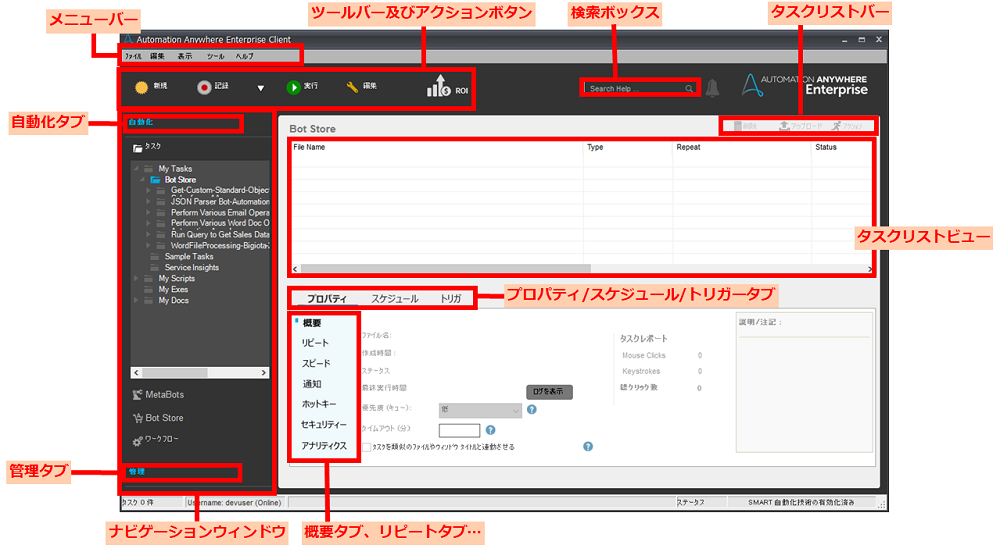The width and height of the screenshot is (1000, 552).
Task: Open MetaBots in navigation pane
Action: (x=158, y=395)
